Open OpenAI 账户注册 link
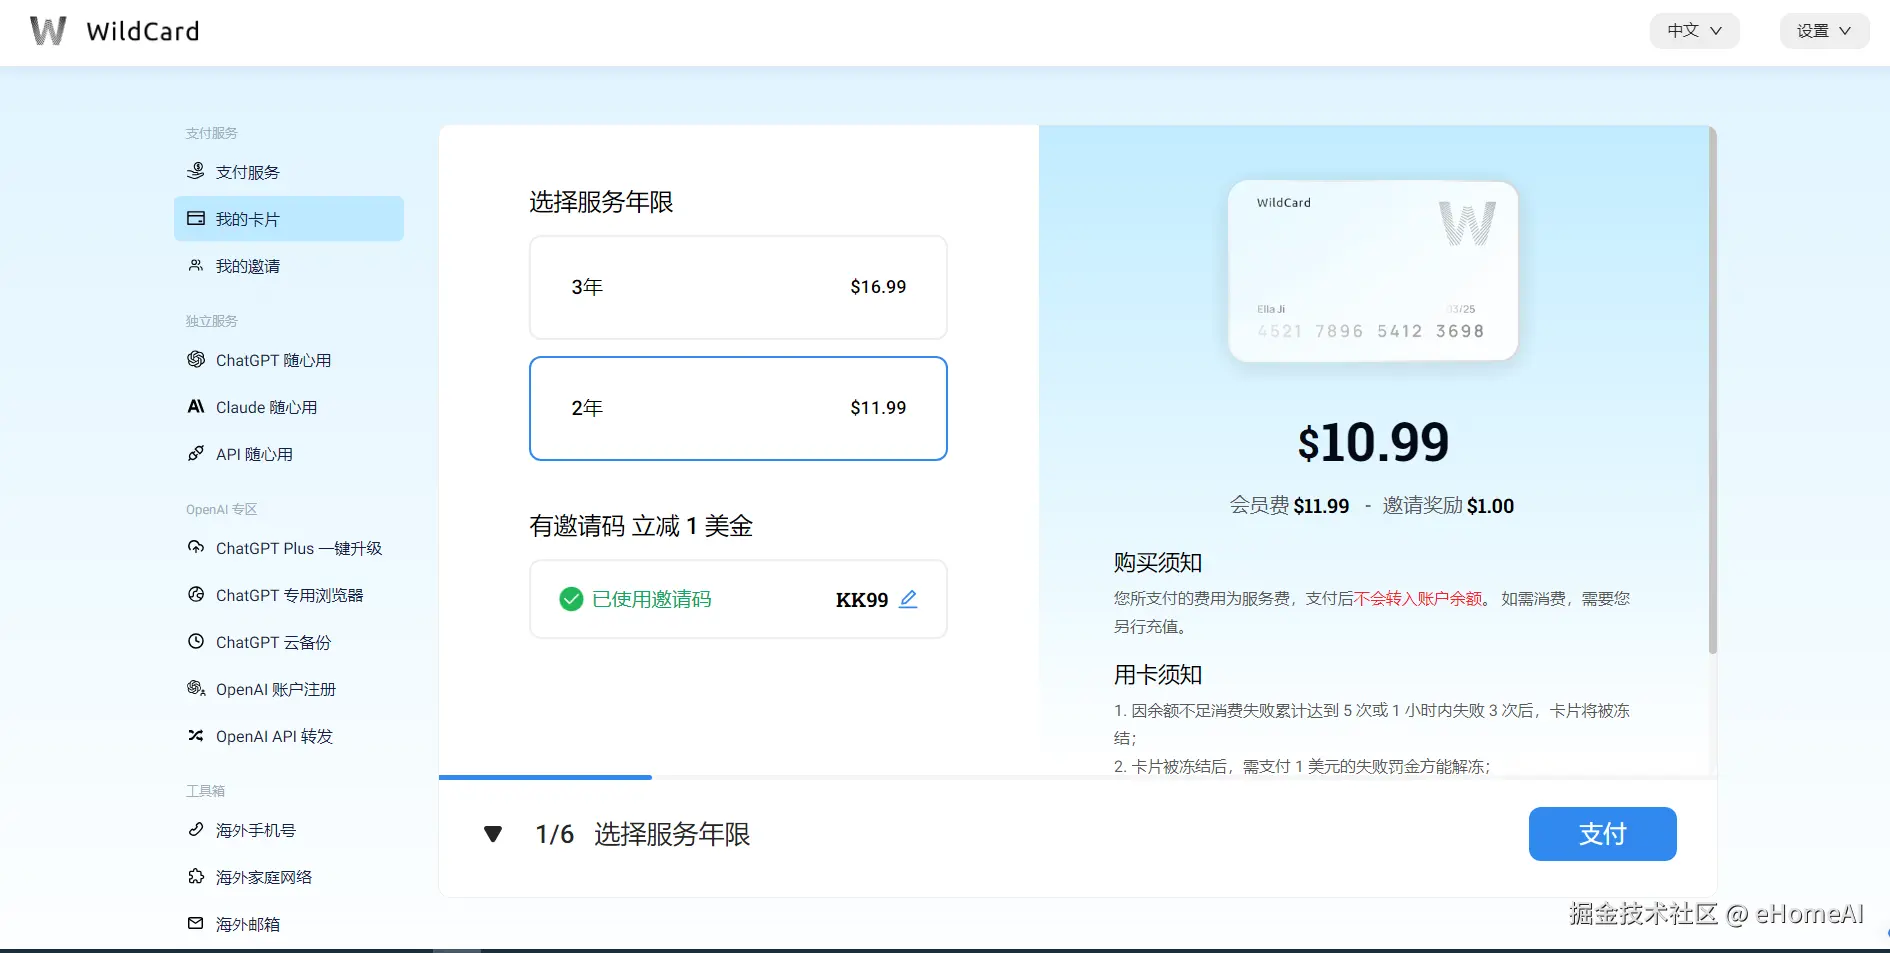The height and width of the screenshot is (953, 1890). click(289, 689)
